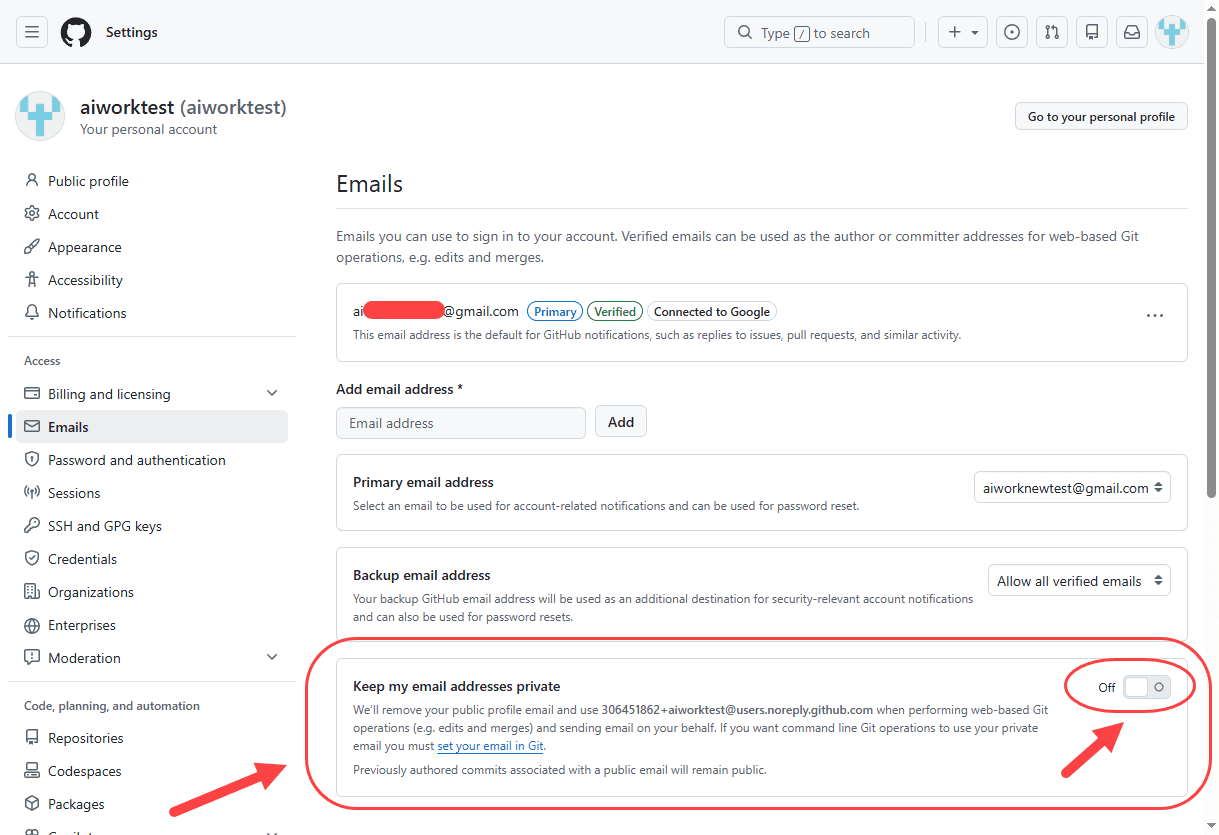The image size is (1219, 835).
Task: Open the three-dot menu for the gmail address
Action: pos(1155,315)
